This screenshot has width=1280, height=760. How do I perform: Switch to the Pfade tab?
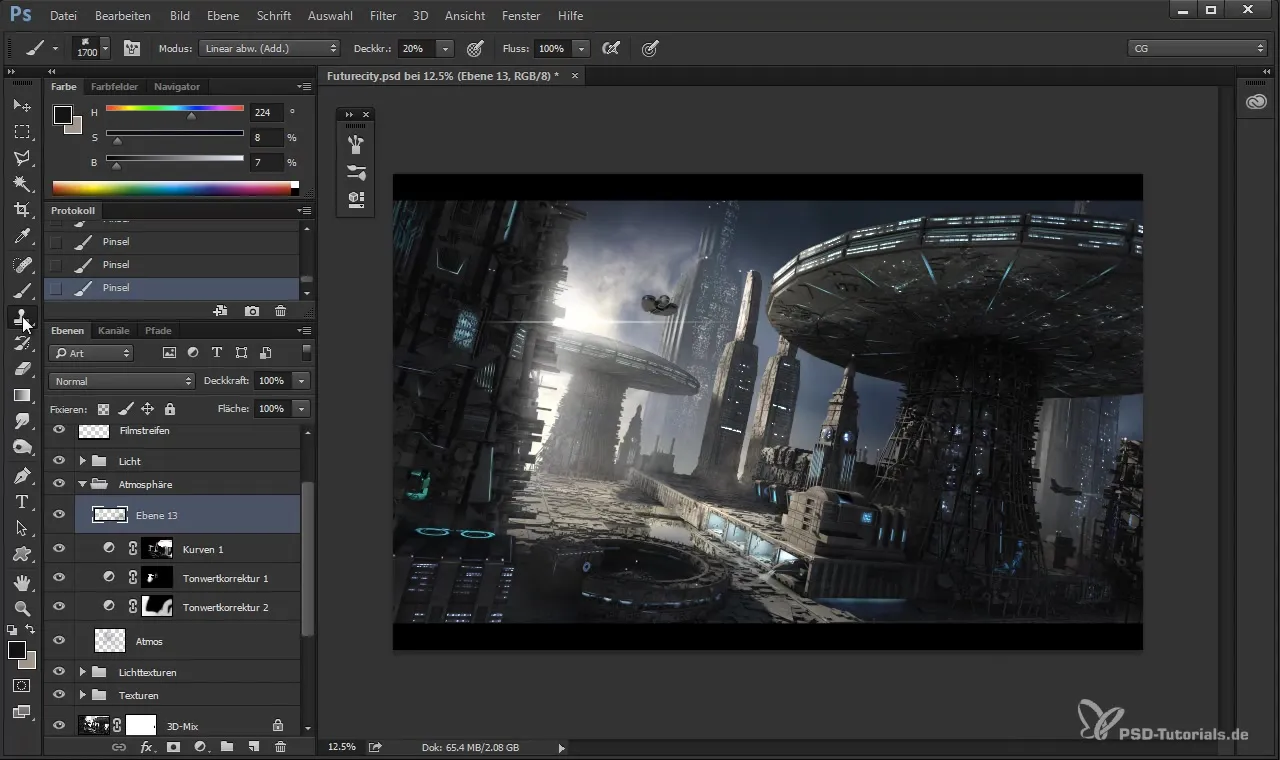(158, 330)
